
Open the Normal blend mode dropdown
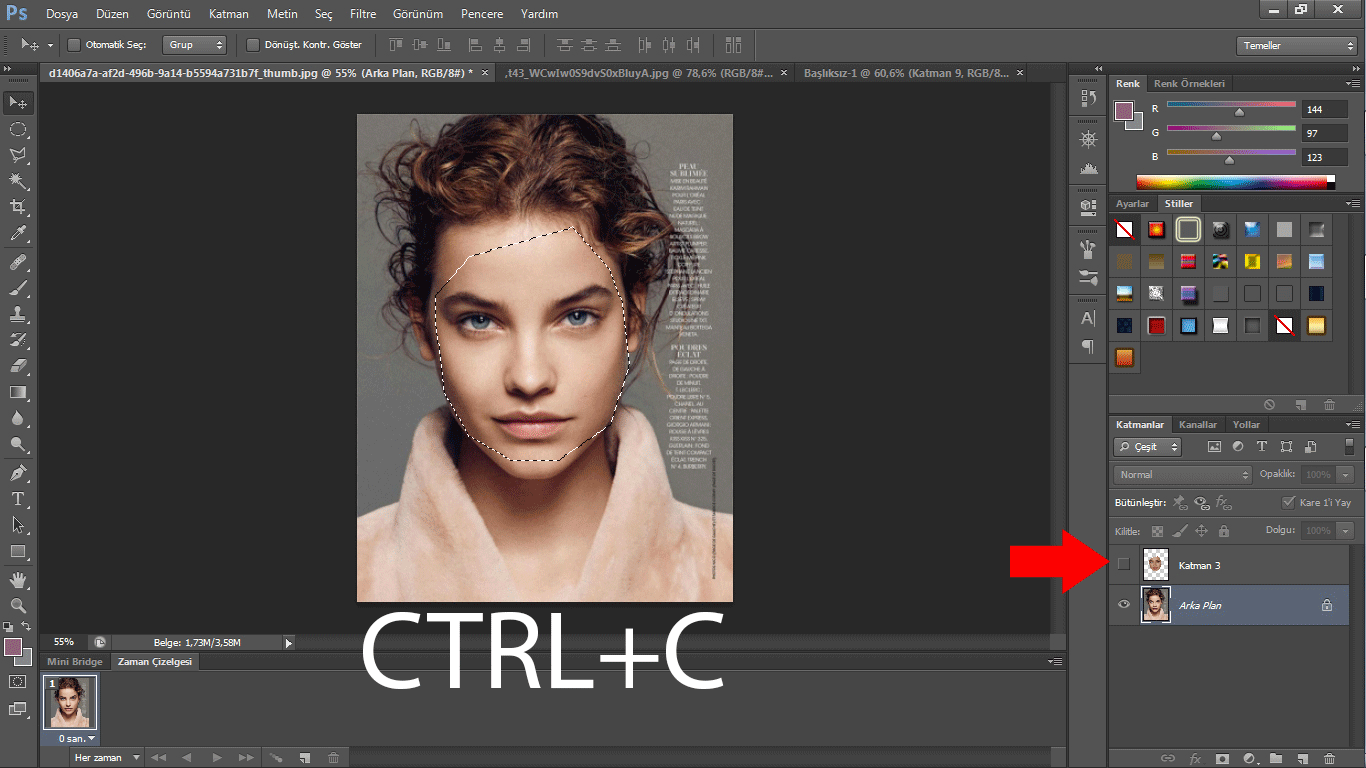click(x=1182, y=474)
